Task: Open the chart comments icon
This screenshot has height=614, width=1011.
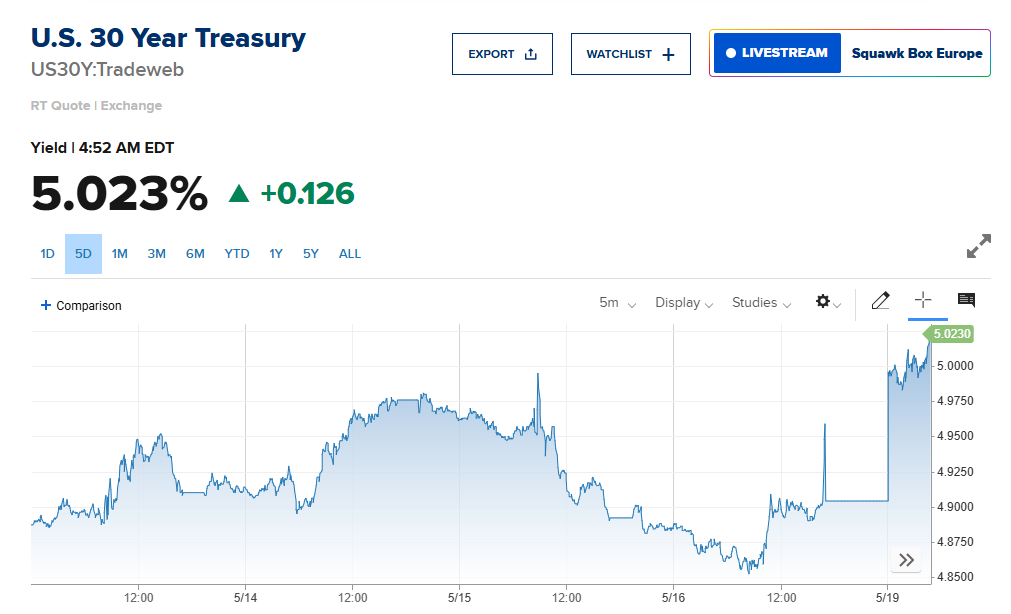Action: coord(966,301)
